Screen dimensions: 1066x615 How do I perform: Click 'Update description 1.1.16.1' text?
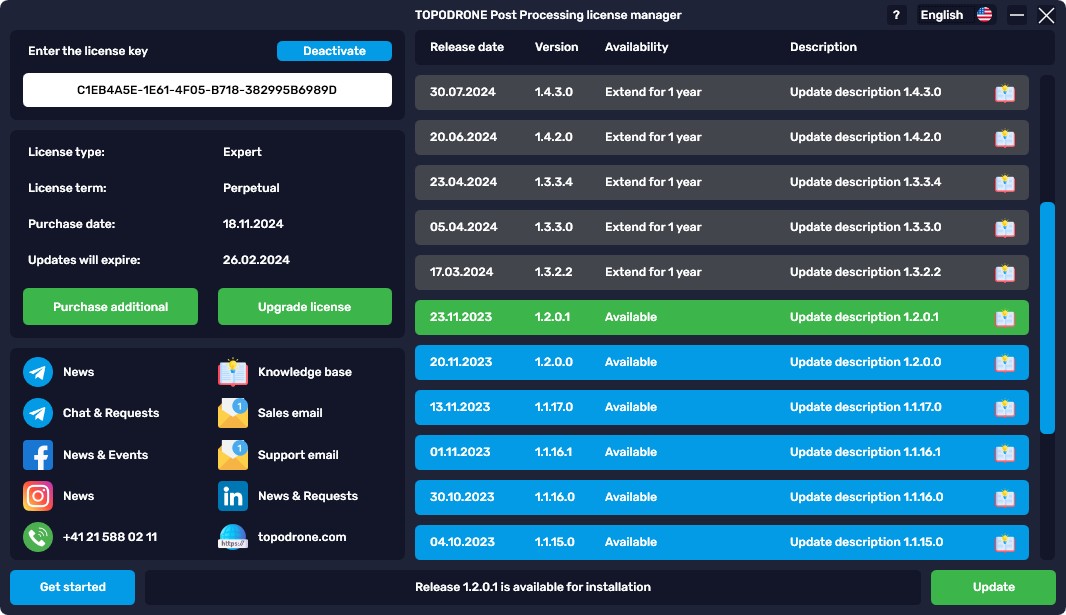pyautogui.click(x=865, y=452)
